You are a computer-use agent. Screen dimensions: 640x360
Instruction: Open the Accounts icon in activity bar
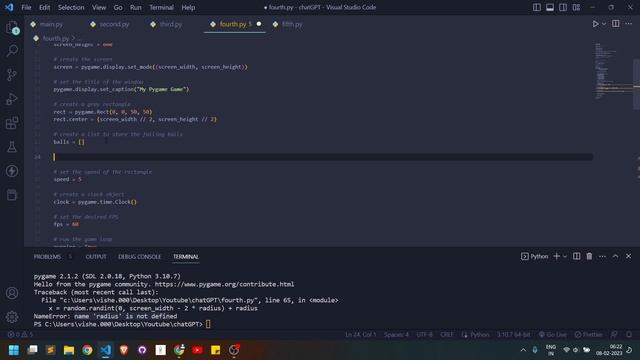point(12,293)
